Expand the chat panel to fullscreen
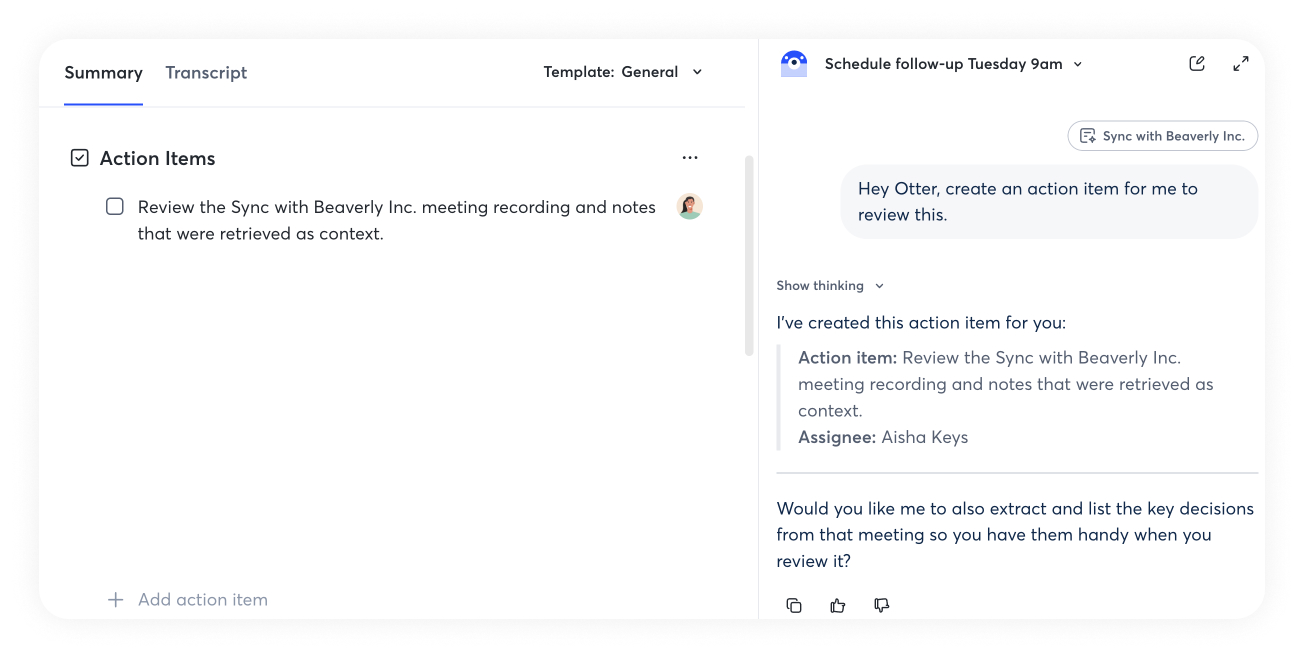 pos(1240,64)
